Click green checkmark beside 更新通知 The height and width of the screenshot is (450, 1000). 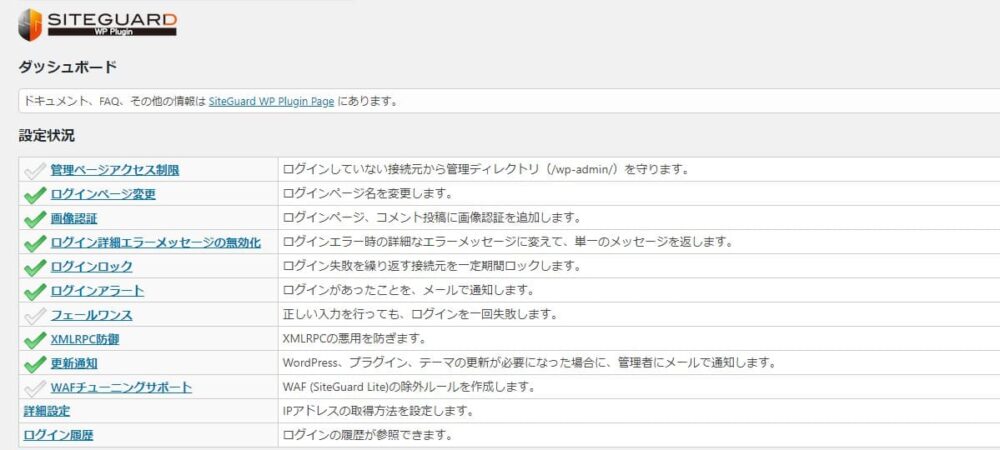(34, 364)
